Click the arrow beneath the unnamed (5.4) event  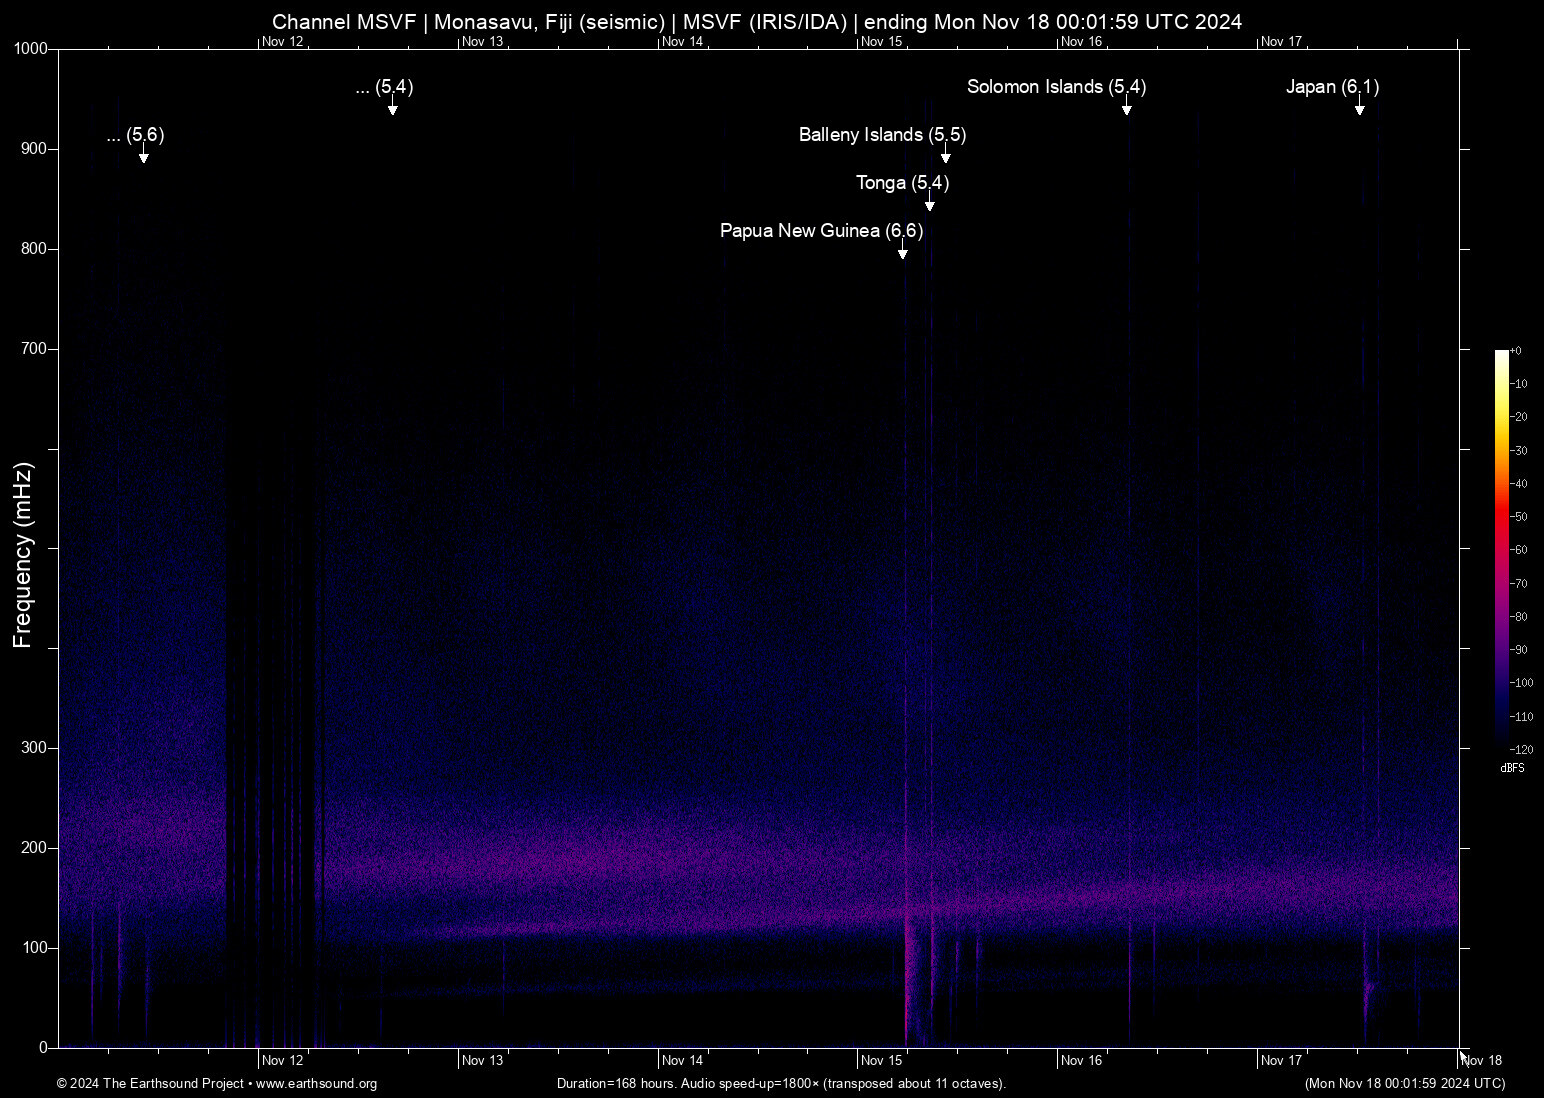pos(393,109)
